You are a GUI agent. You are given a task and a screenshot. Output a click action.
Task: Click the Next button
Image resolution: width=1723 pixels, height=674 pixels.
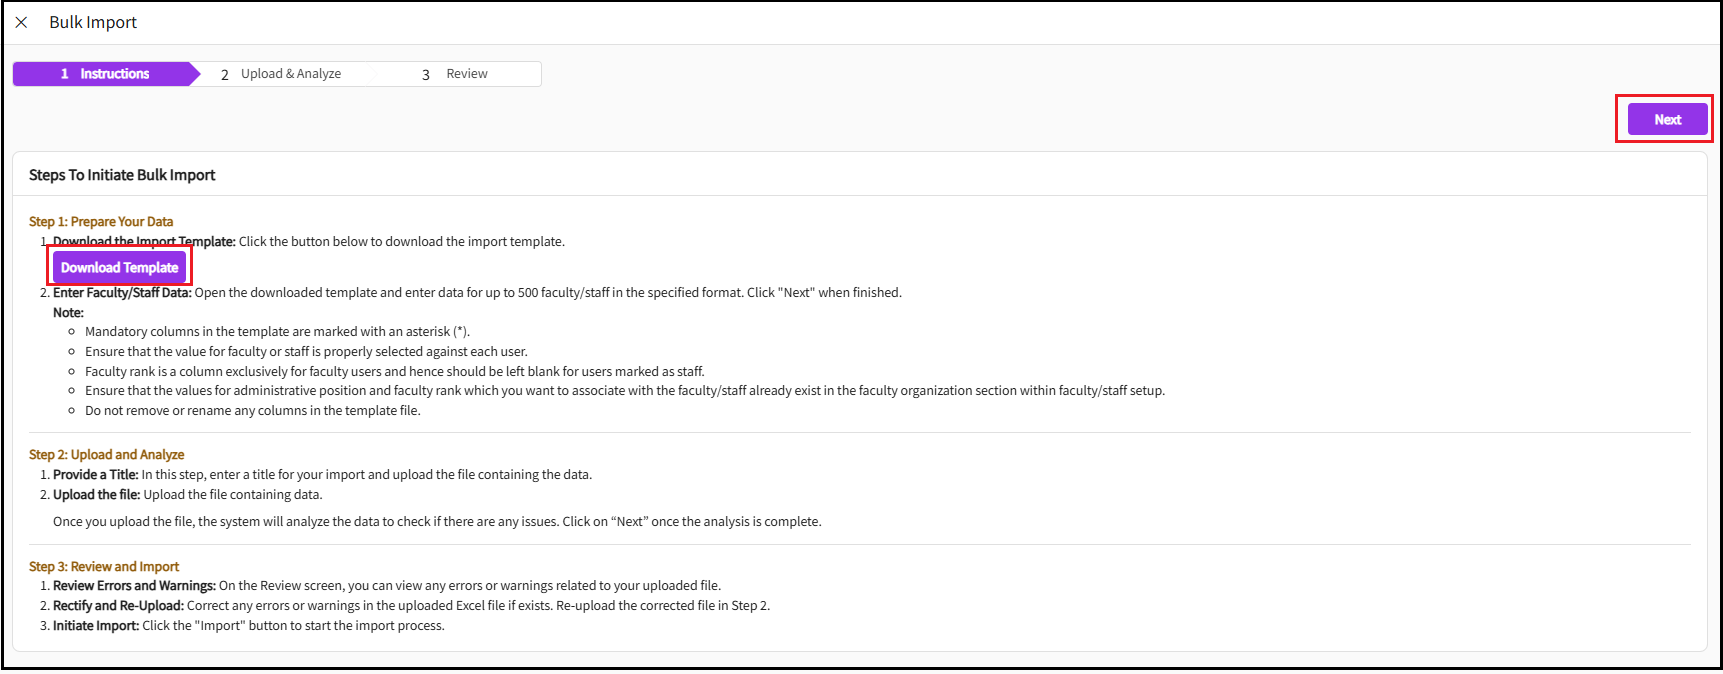pos(1667,119)
